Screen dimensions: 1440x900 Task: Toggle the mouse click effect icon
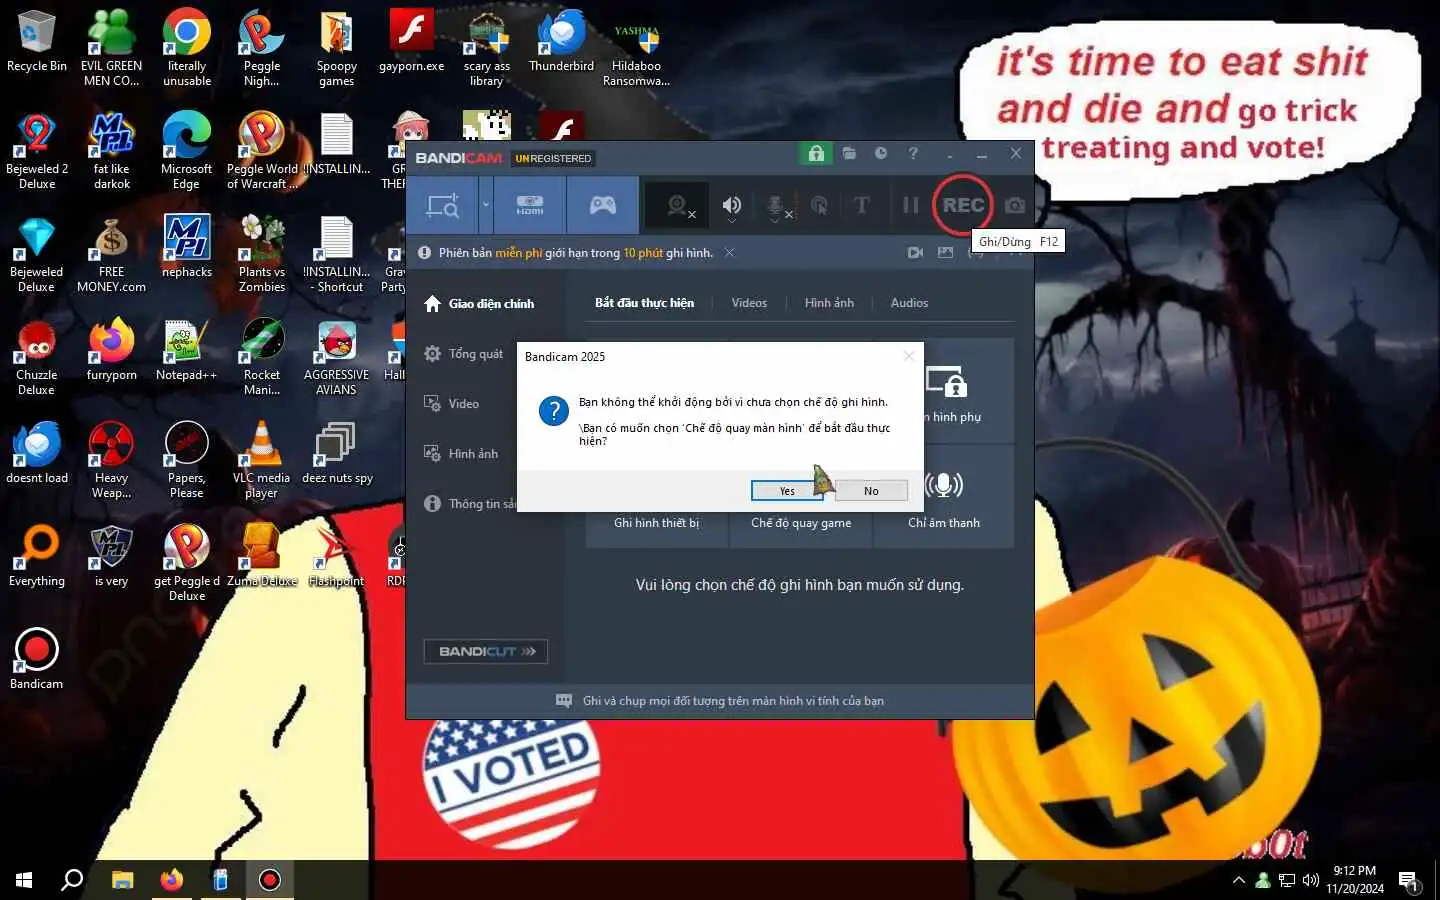point(819,205)
